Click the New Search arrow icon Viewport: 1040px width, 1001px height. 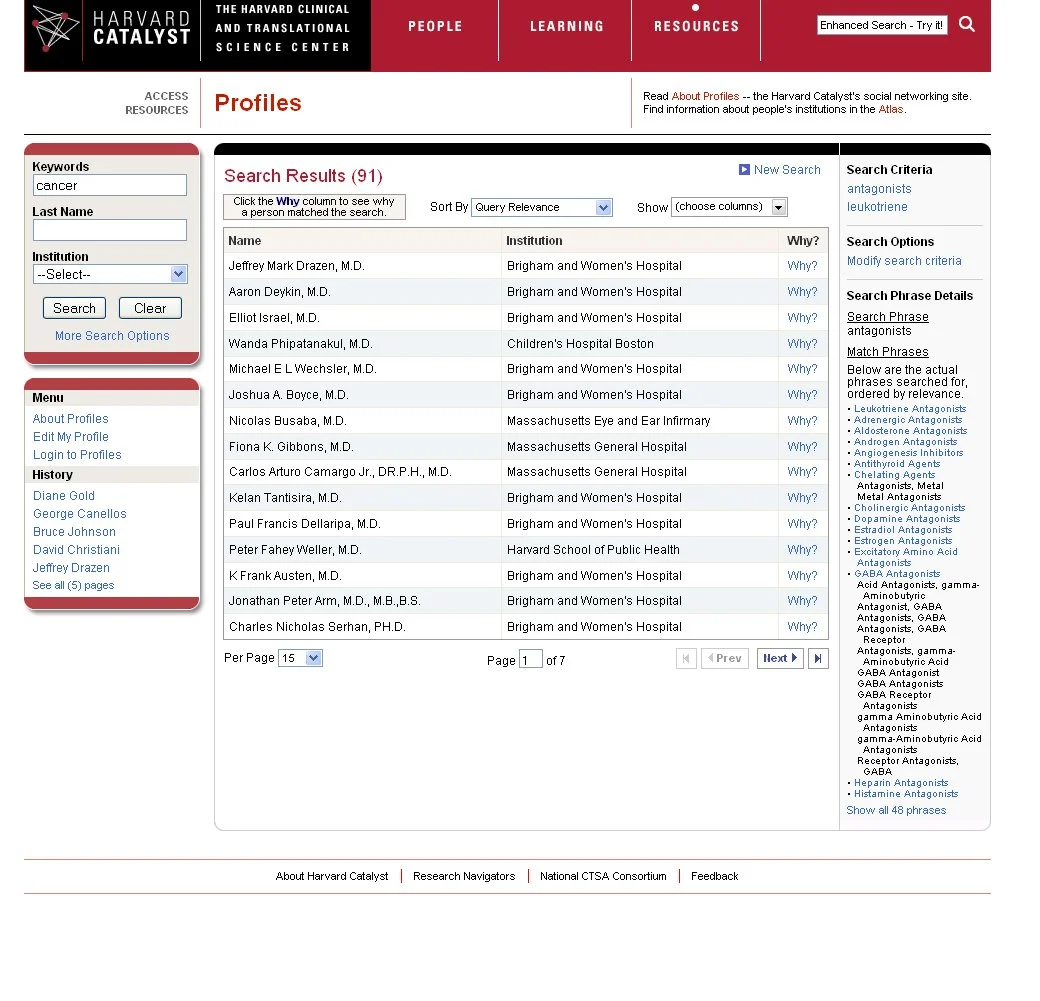[x=744, y=170]
